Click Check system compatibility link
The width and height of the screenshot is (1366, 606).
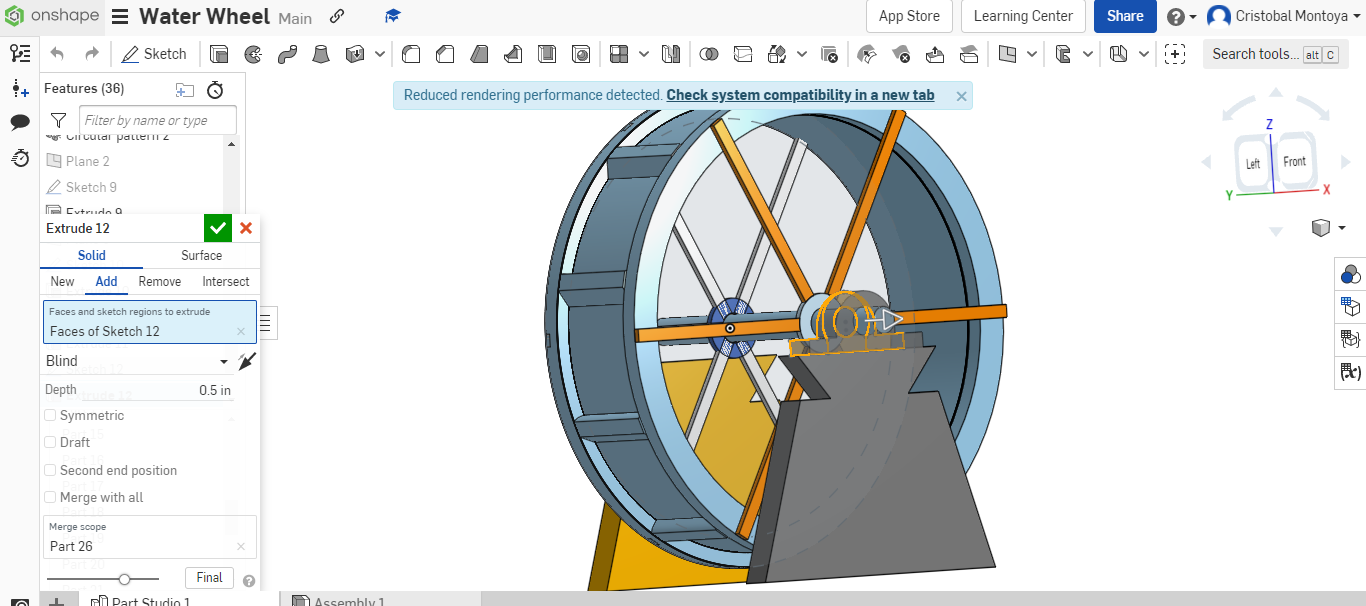[801, 95]
